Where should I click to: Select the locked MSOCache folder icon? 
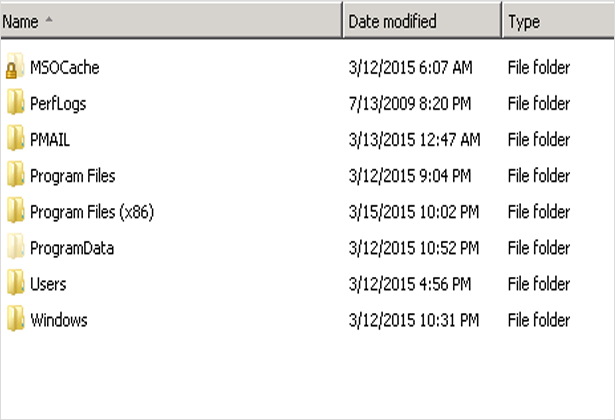click(x=15, y=66)
